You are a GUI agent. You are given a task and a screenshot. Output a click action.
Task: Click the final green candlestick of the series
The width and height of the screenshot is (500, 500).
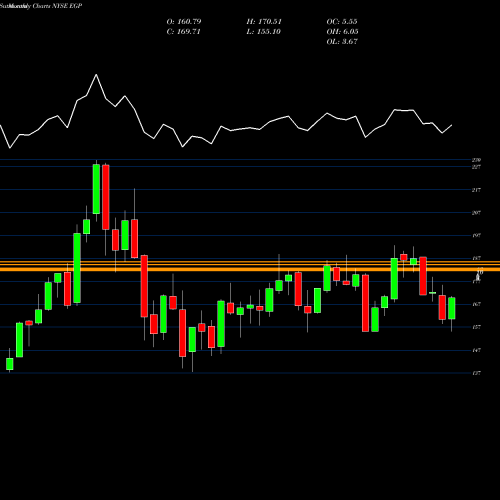tap(452, 308)
